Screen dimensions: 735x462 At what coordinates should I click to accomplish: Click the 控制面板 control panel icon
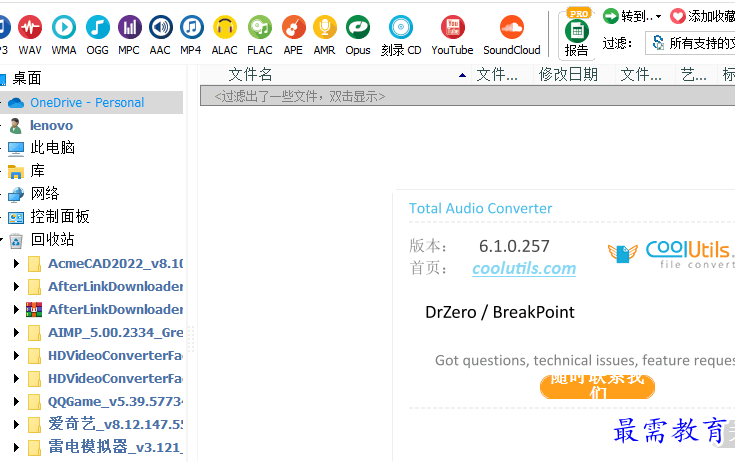point(16,217)
